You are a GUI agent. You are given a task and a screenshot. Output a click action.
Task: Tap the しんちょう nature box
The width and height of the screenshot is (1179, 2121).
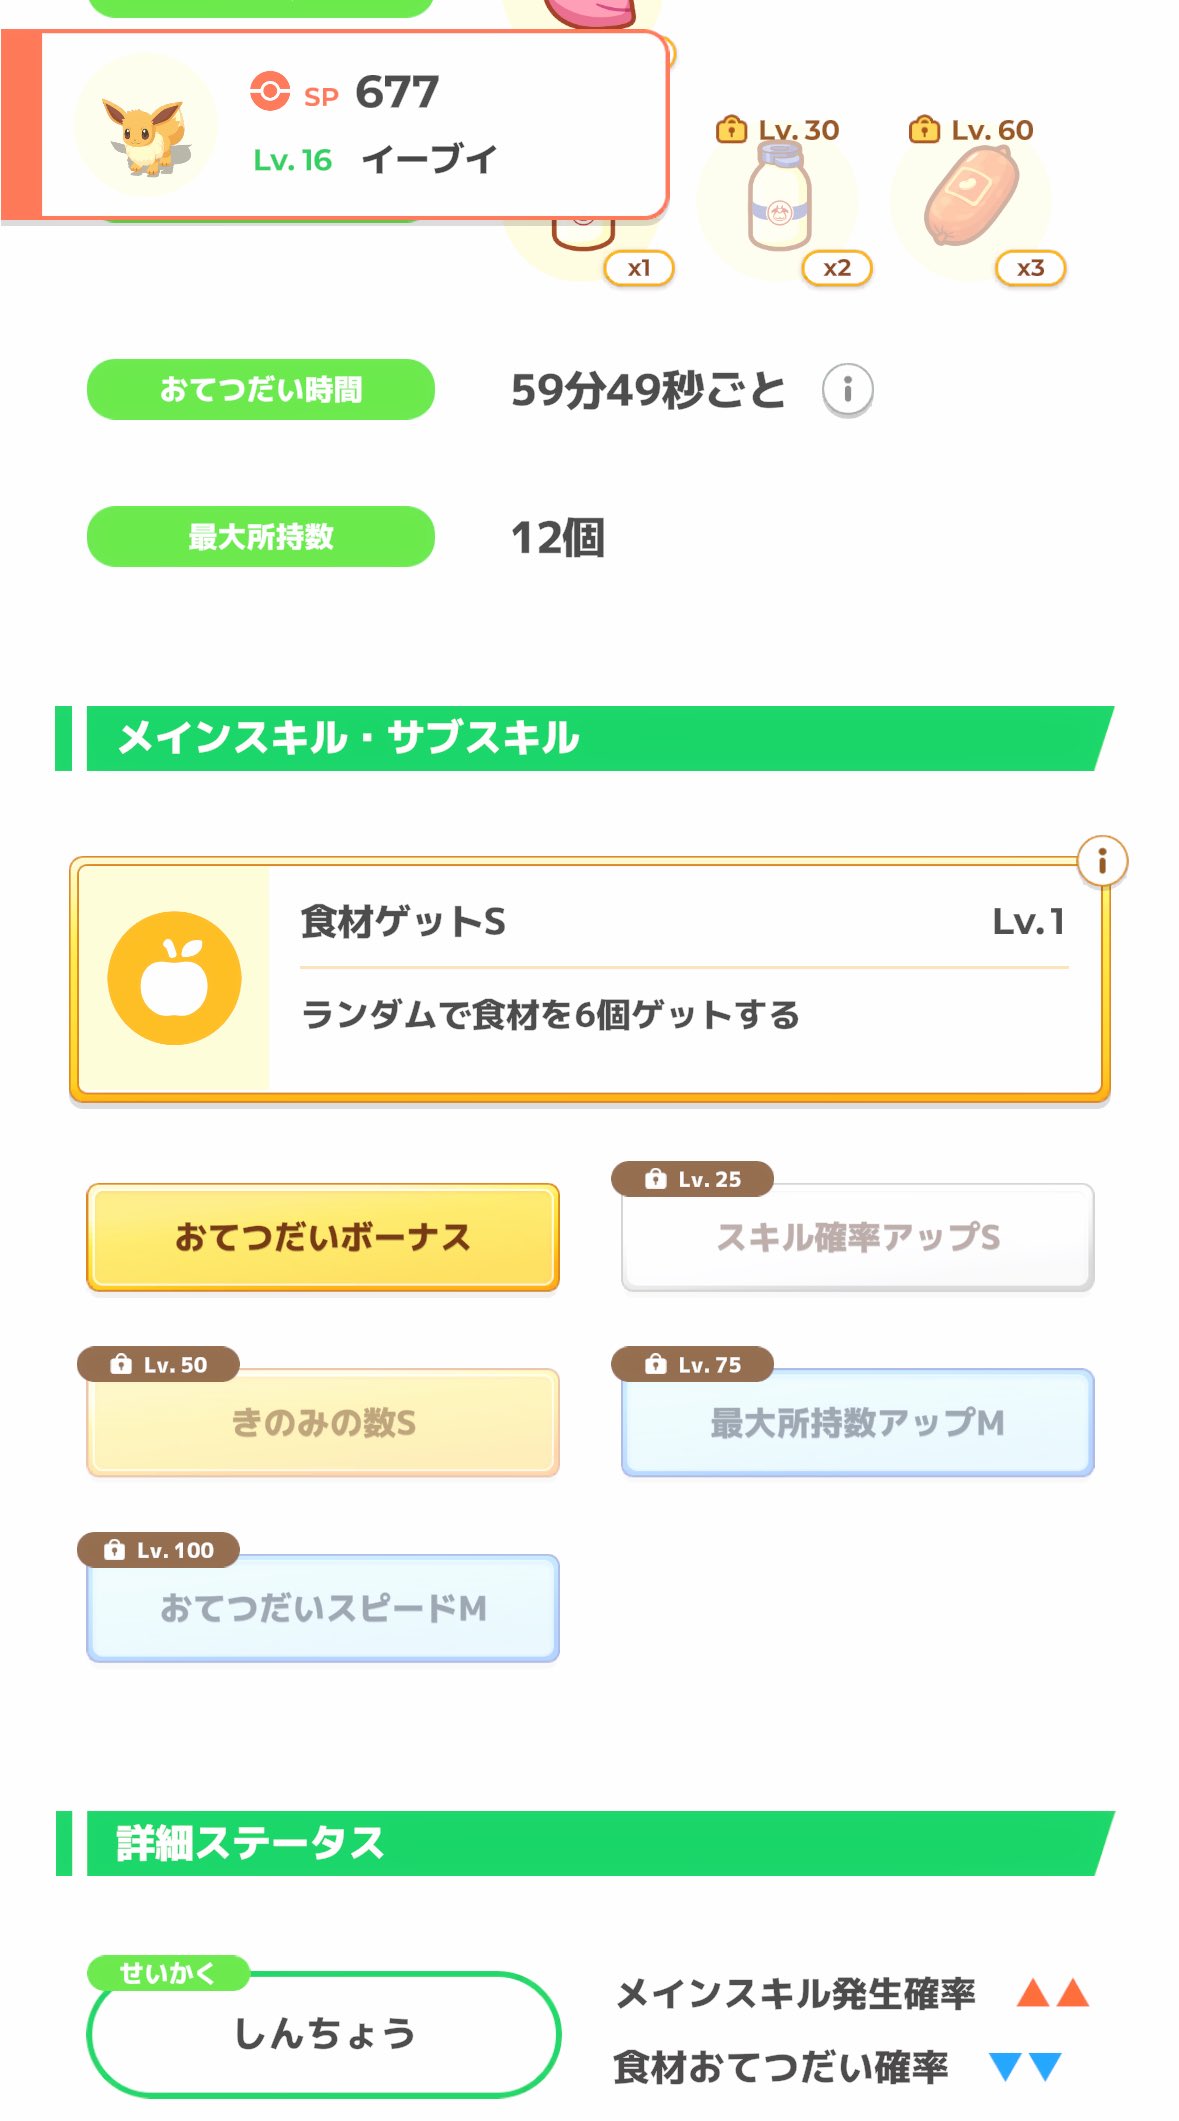(323, 2034)
